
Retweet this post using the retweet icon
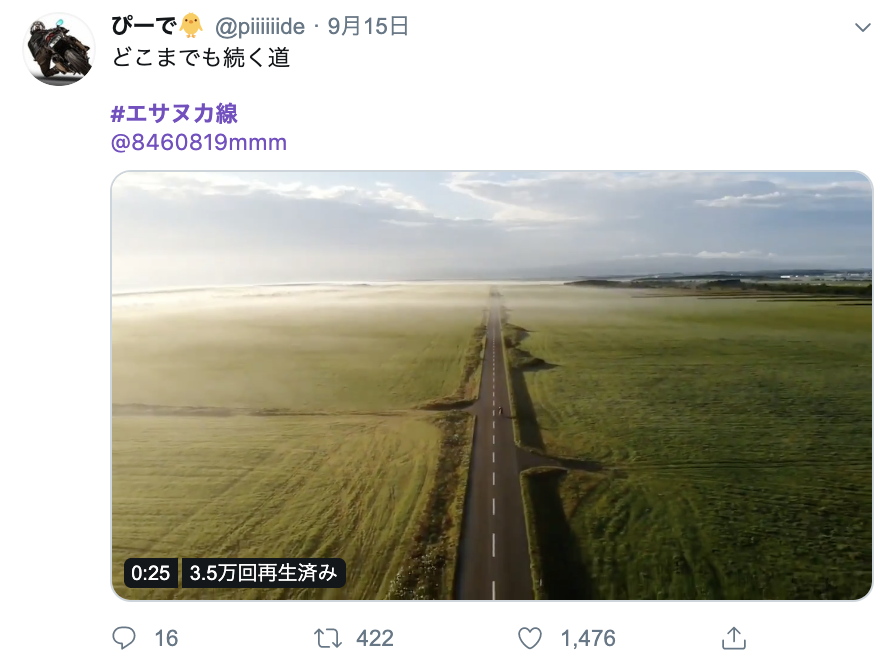coord(328,638)
